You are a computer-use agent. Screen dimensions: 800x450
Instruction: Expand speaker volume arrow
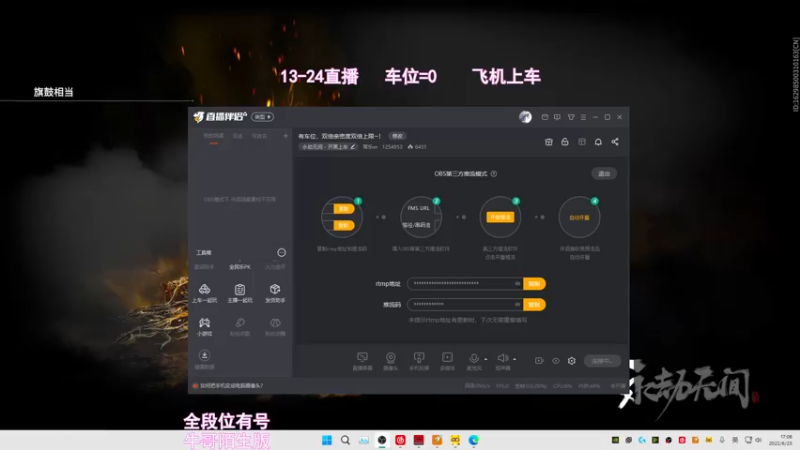click(514, 359)
